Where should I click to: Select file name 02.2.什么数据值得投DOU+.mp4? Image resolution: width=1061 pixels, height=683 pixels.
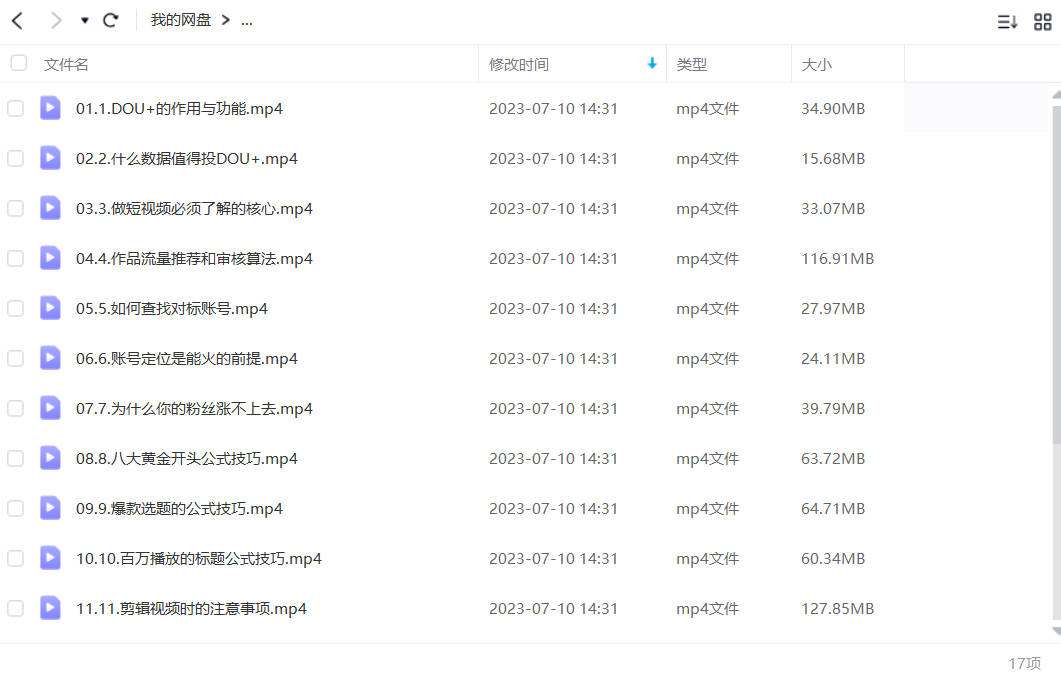click(x=187, y=158)
